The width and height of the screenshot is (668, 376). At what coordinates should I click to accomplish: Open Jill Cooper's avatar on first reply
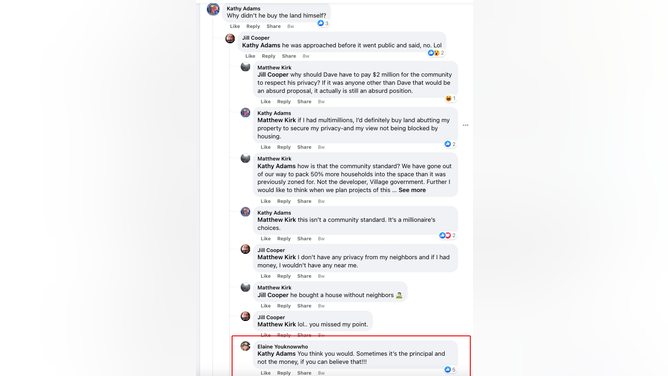[230, 39]
